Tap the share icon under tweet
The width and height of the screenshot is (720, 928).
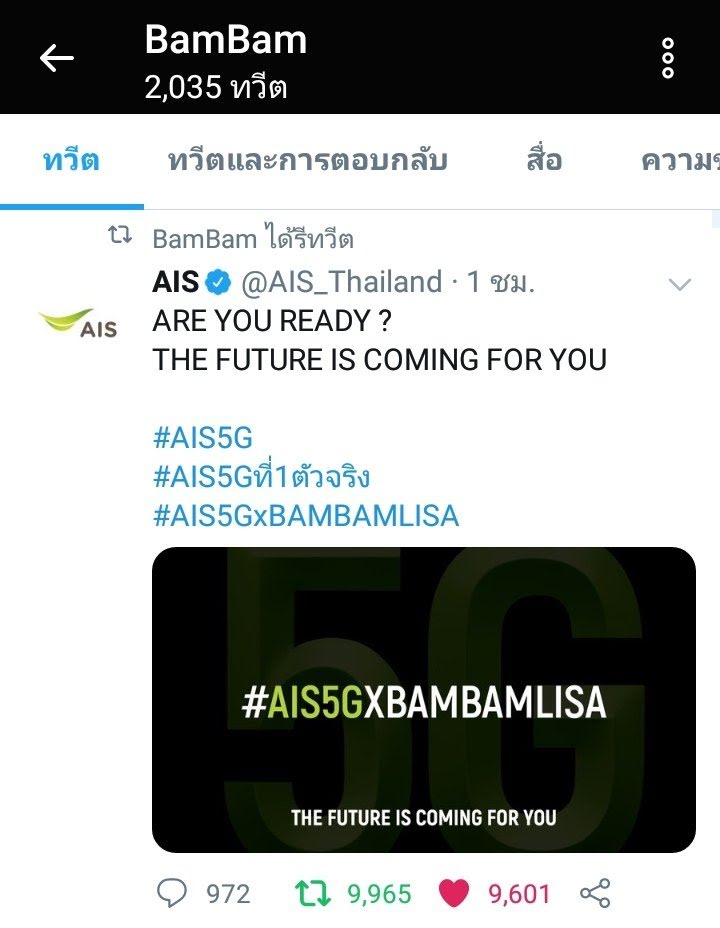[595, 893]
